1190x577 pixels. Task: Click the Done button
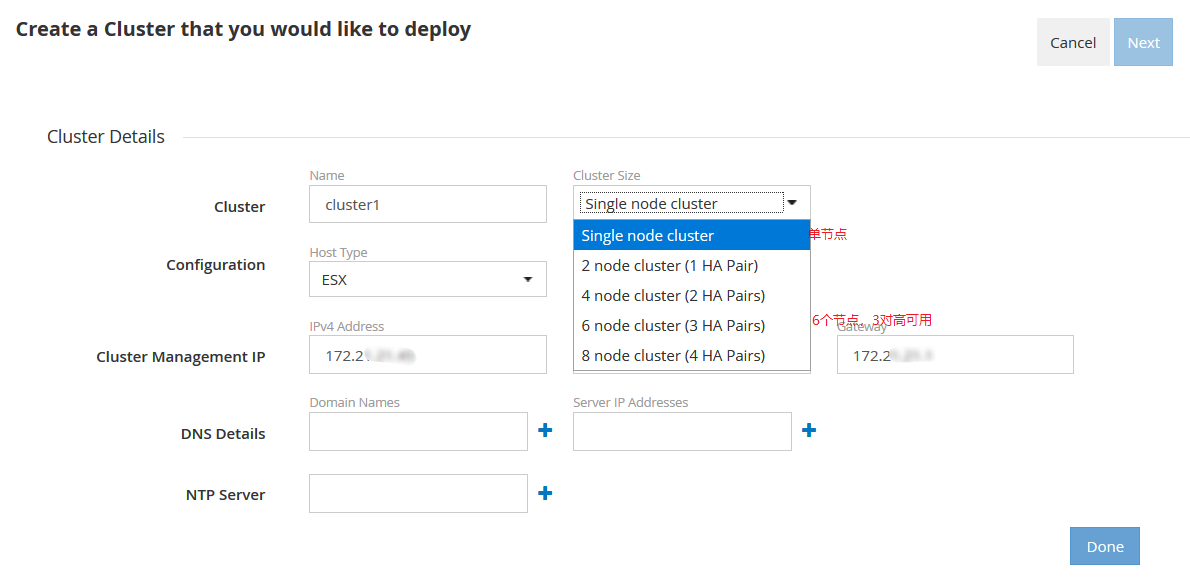pos(1104,546)
